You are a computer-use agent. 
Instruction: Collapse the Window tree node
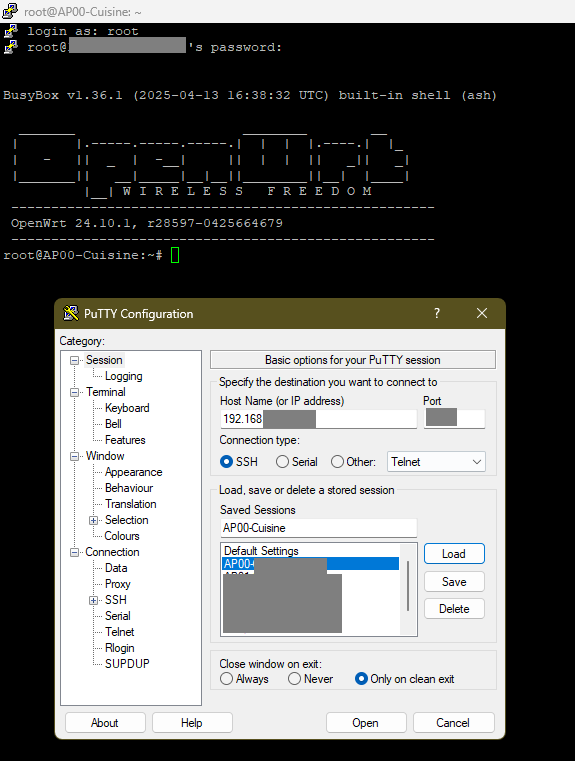pyautogui.click(x=74, y=456)
